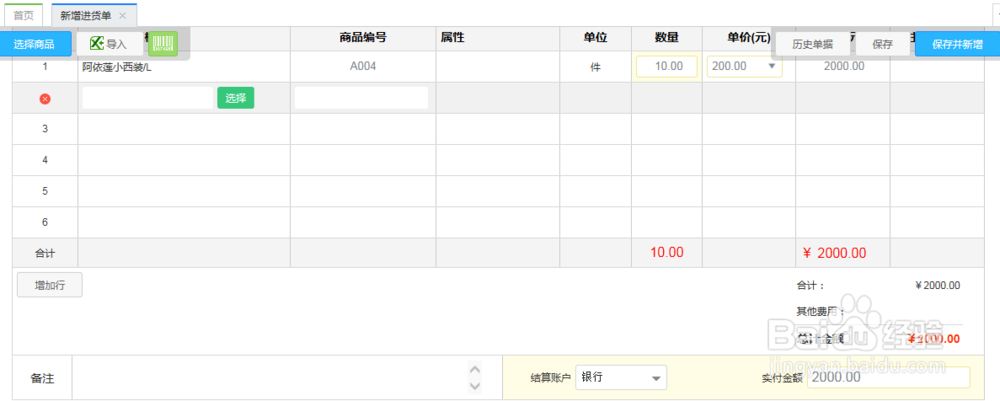Close the 新增进货单 tab
The height and width of the screenshot is (401, 1000).
coord(123,16)
